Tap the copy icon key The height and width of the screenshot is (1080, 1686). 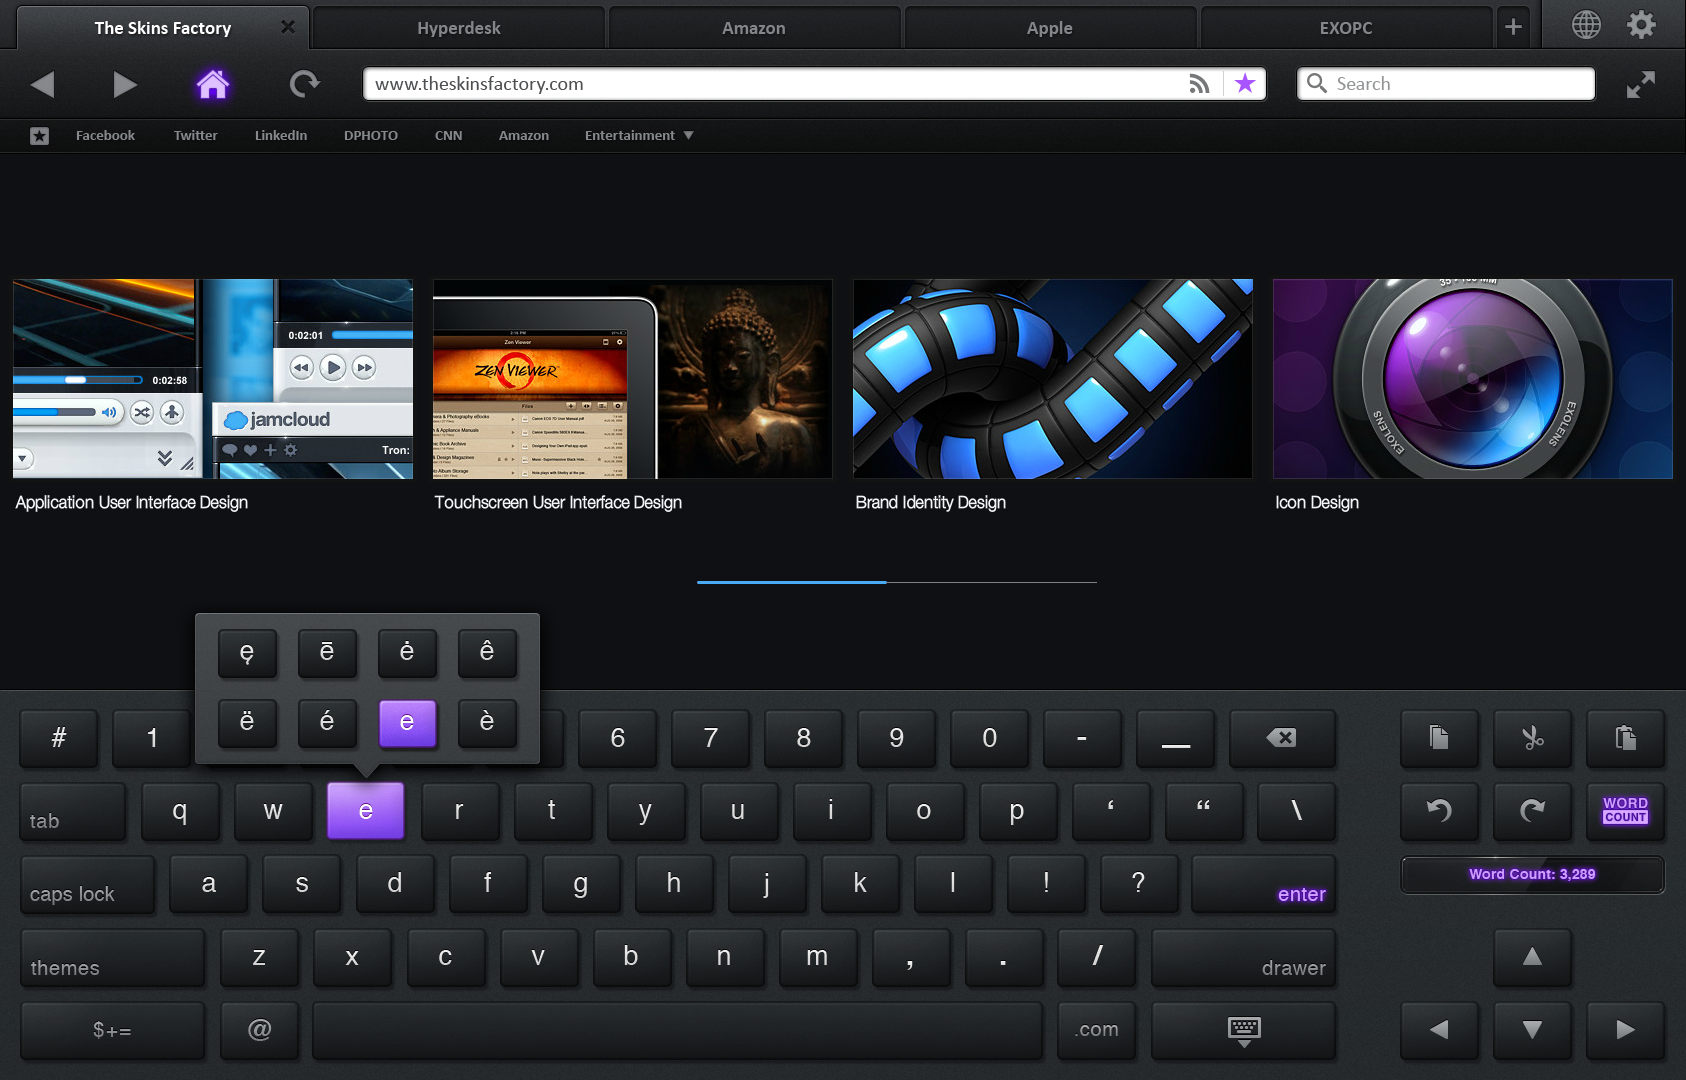1439,738
